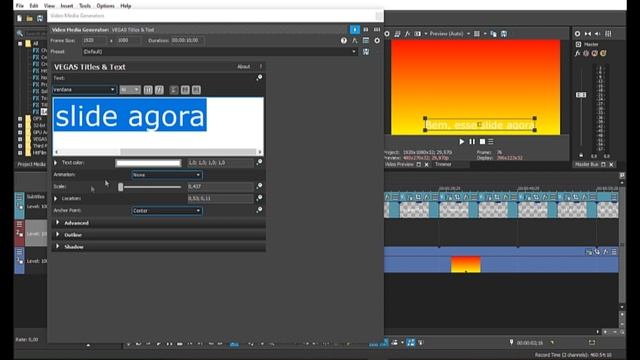Click the Video Output FX icon in the preview toolbar

click(407, 34)
